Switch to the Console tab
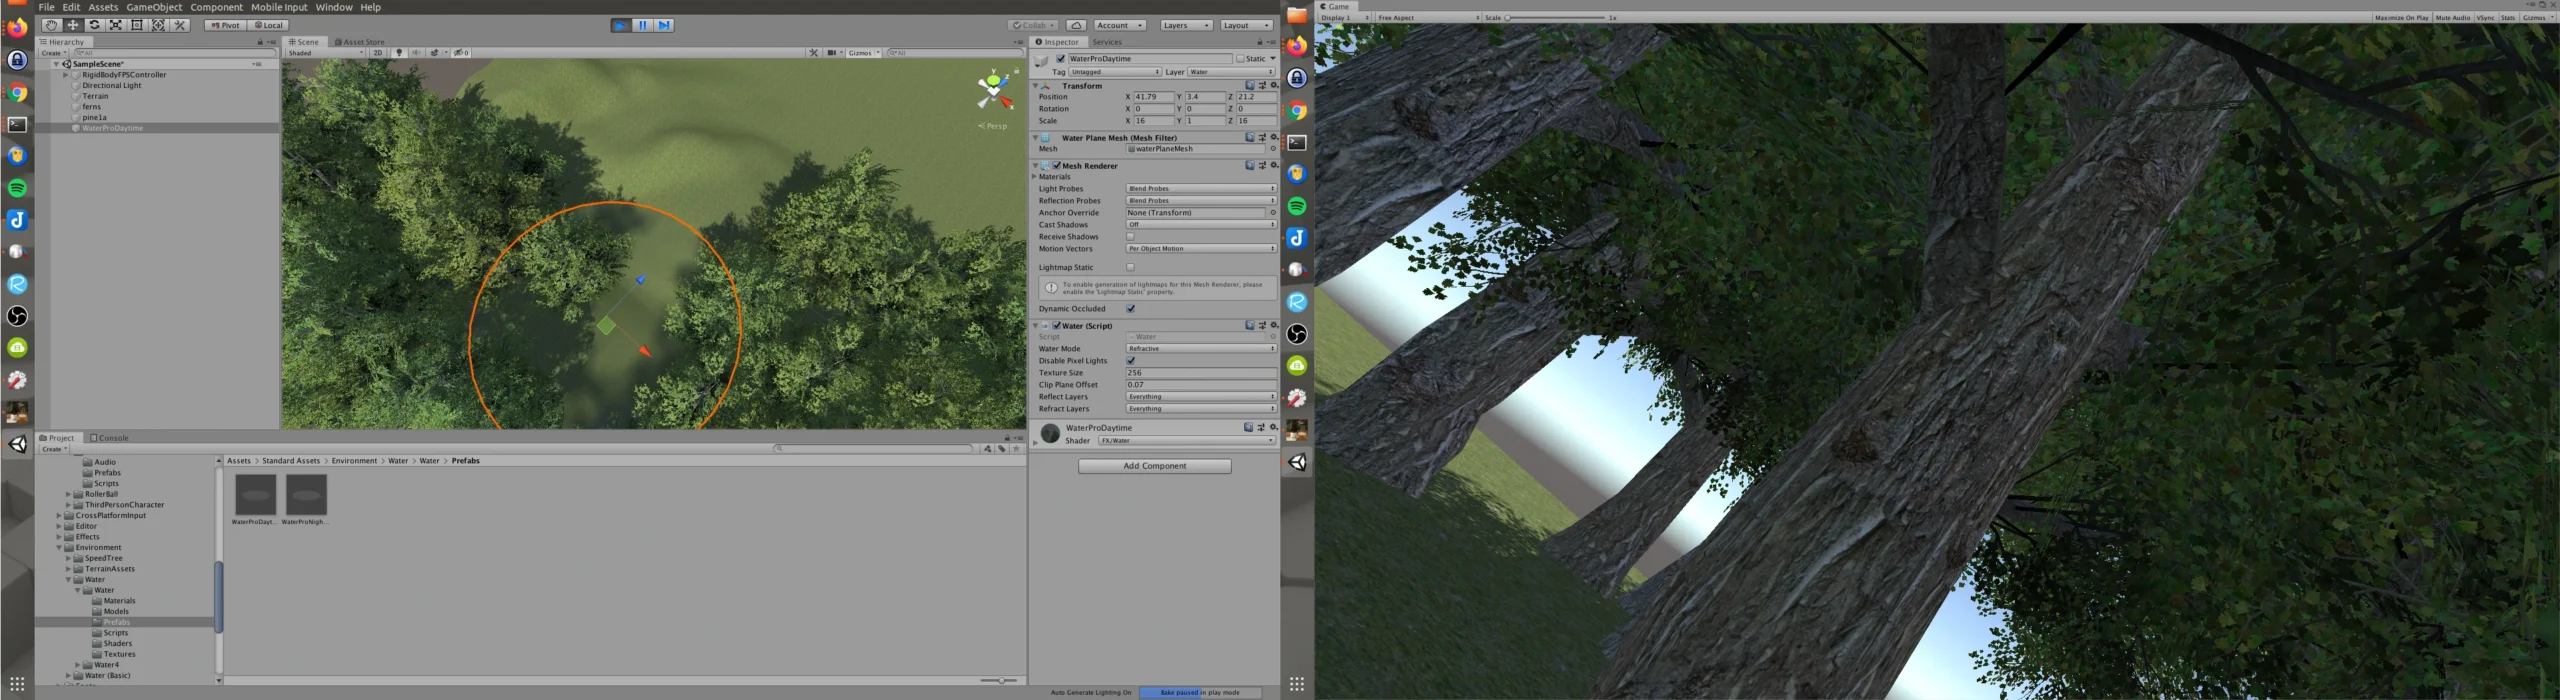This screenshot has width=2560, height=700. pyautogui.click(x=110, y=438)
